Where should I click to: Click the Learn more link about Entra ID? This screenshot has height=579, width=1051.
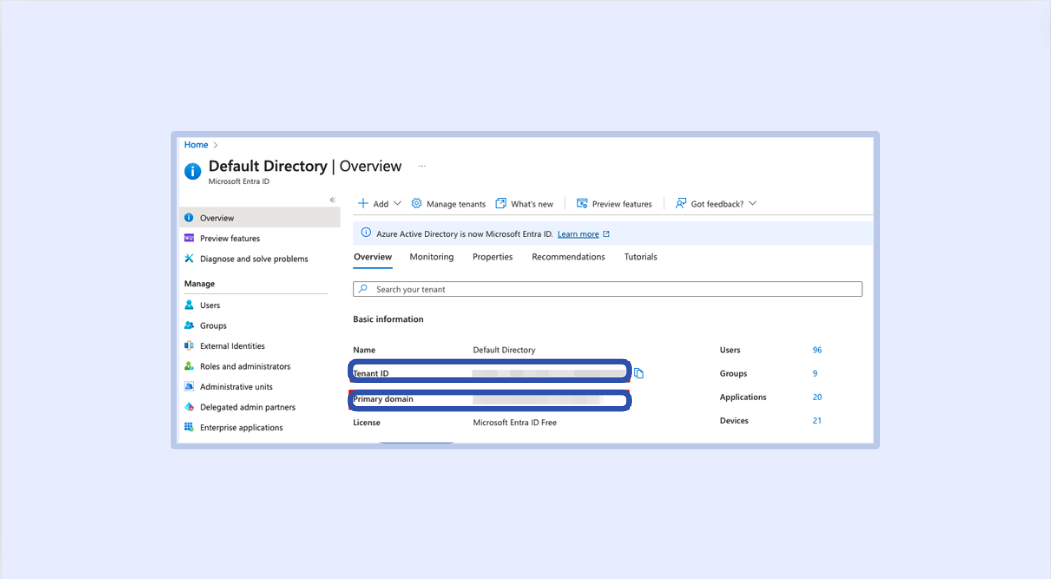[578, 233]
